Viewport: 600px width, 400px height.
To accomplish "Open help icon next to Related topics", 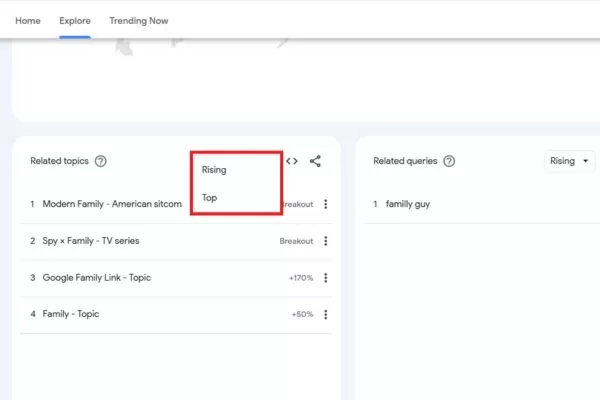I will (x=101, y=161).
